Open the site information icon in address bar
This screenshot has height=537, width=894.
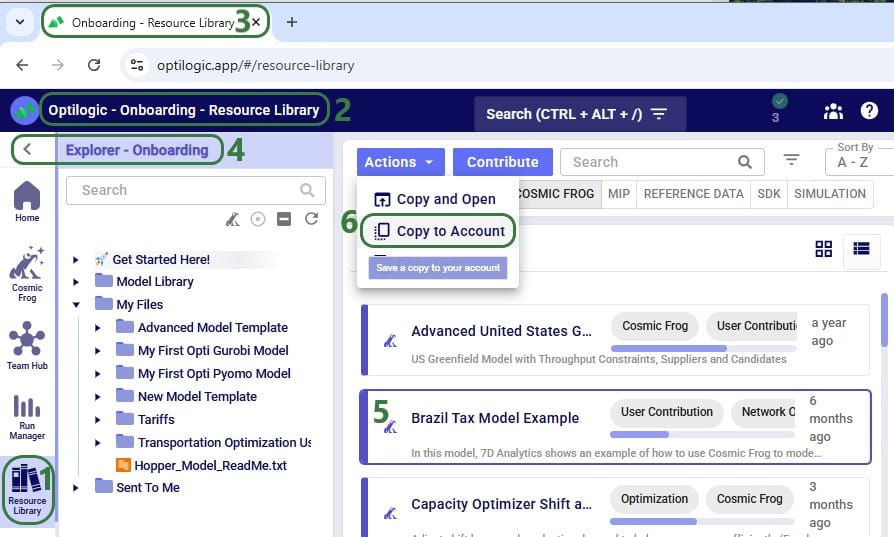tap(137, 65)
